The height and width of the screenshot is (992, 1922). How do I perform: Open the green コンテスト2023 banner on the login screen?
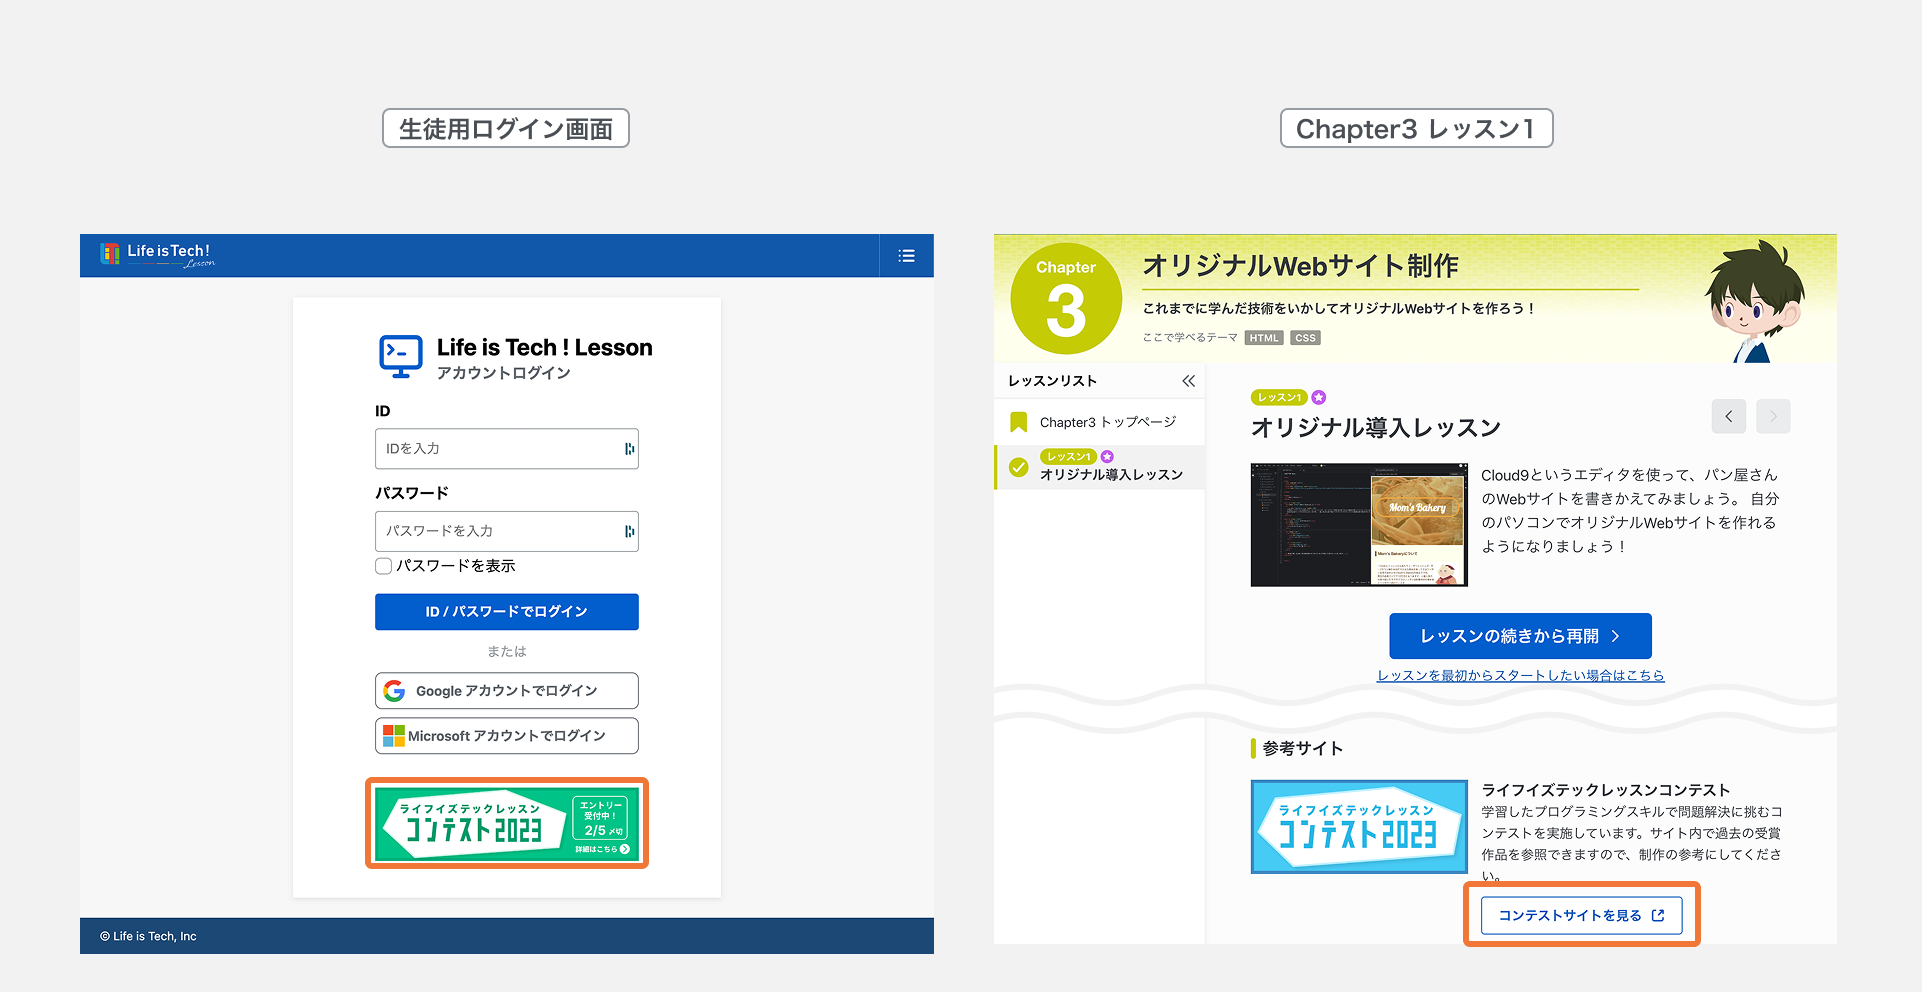coord(507,823)
